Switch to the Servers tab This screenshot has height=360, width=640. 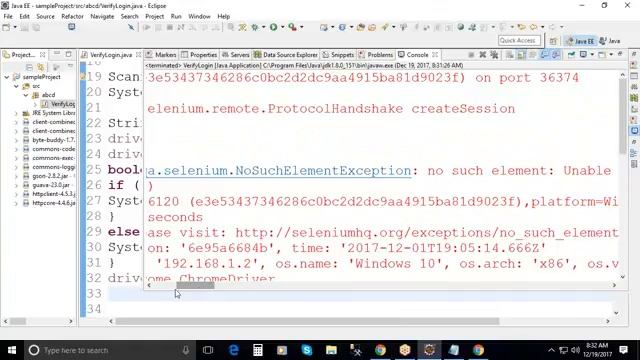coord(236,55)
